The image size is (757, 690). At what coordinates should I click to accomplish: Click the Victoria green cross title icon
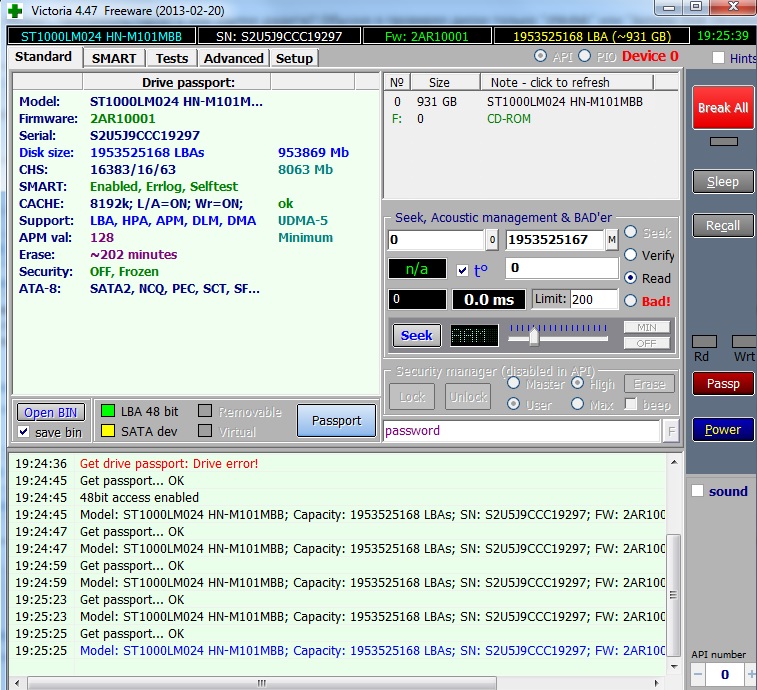[x=13, y=9]
